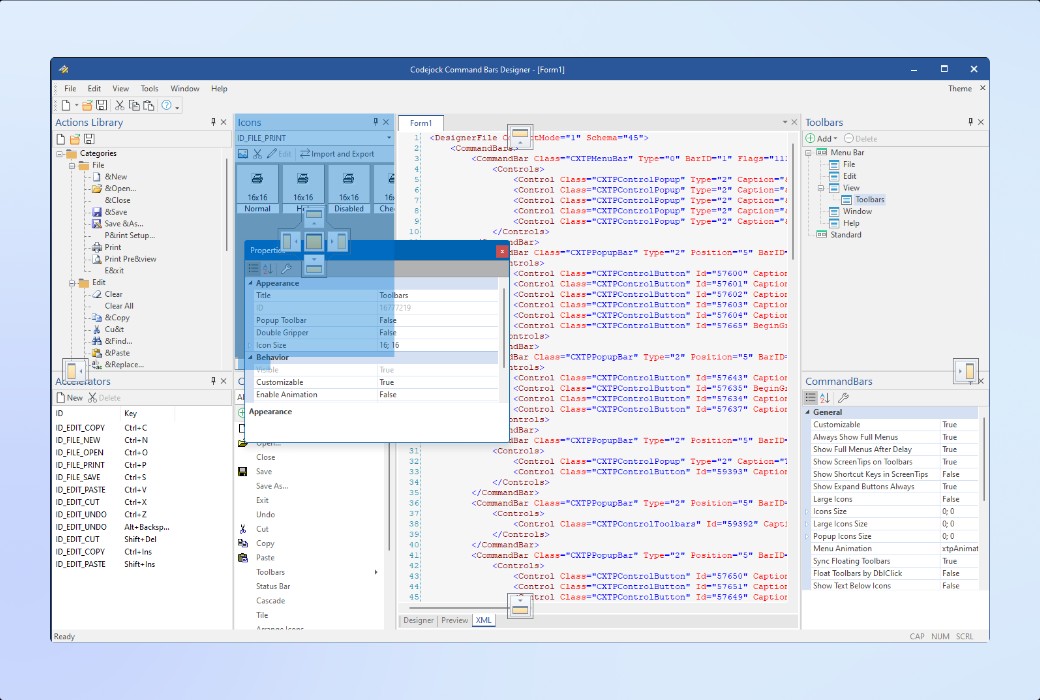The width and height of the screenshot is (1040, 700).
Task: Click Save icon in Actions Library toolbar
Action: tap(89, 139)
